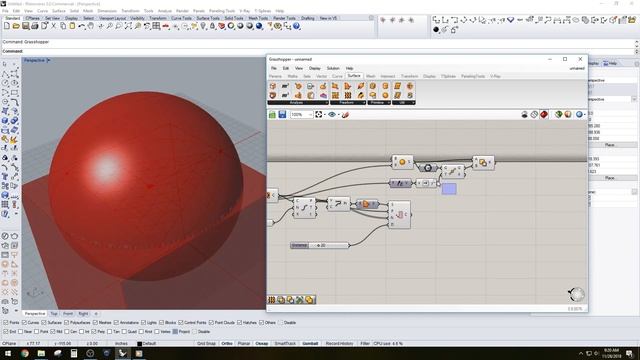The width and height of the screenshot is (640, 360).
Task: Click the Sphere primitive icon in Primitive panel
Action: click(x=385, y=95)
